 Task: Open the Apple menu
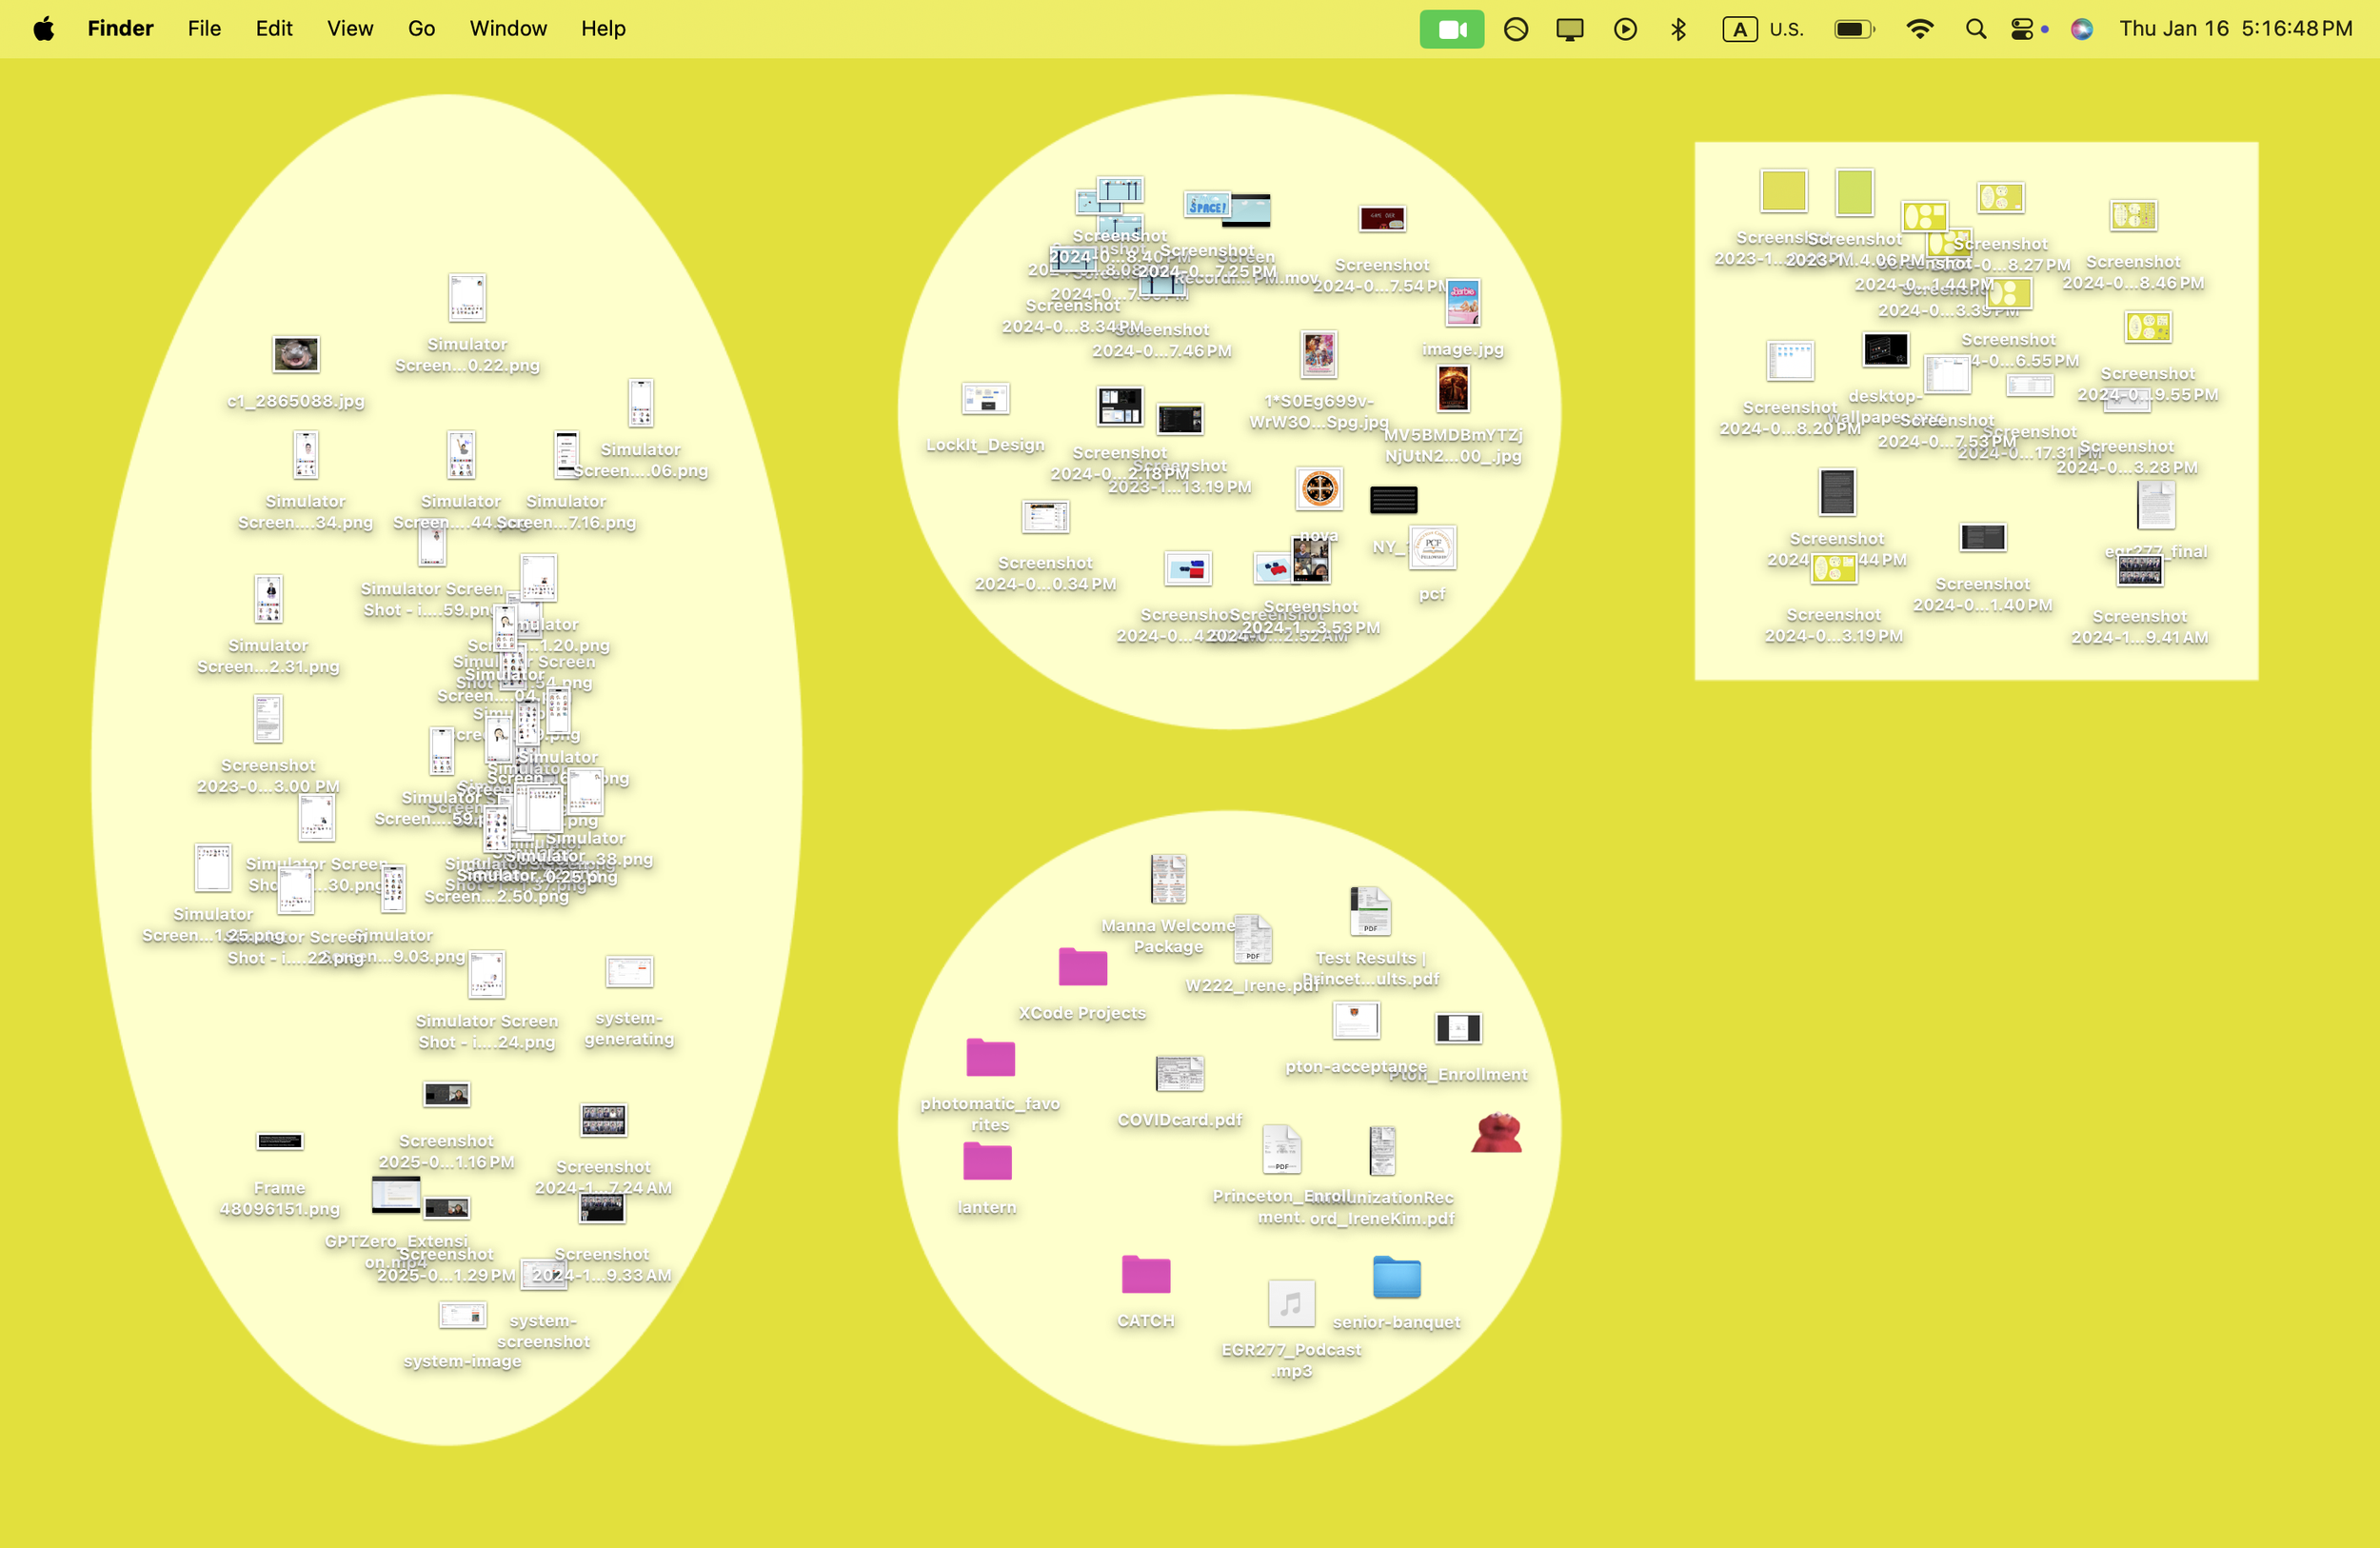pos(44,29)
